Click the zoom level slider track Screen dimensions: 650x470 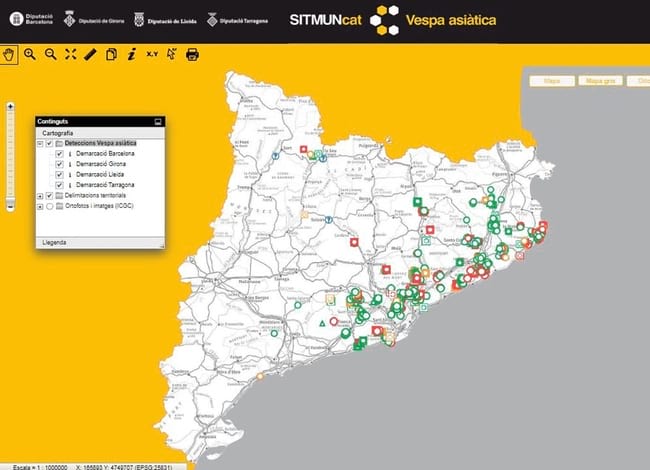10,155
